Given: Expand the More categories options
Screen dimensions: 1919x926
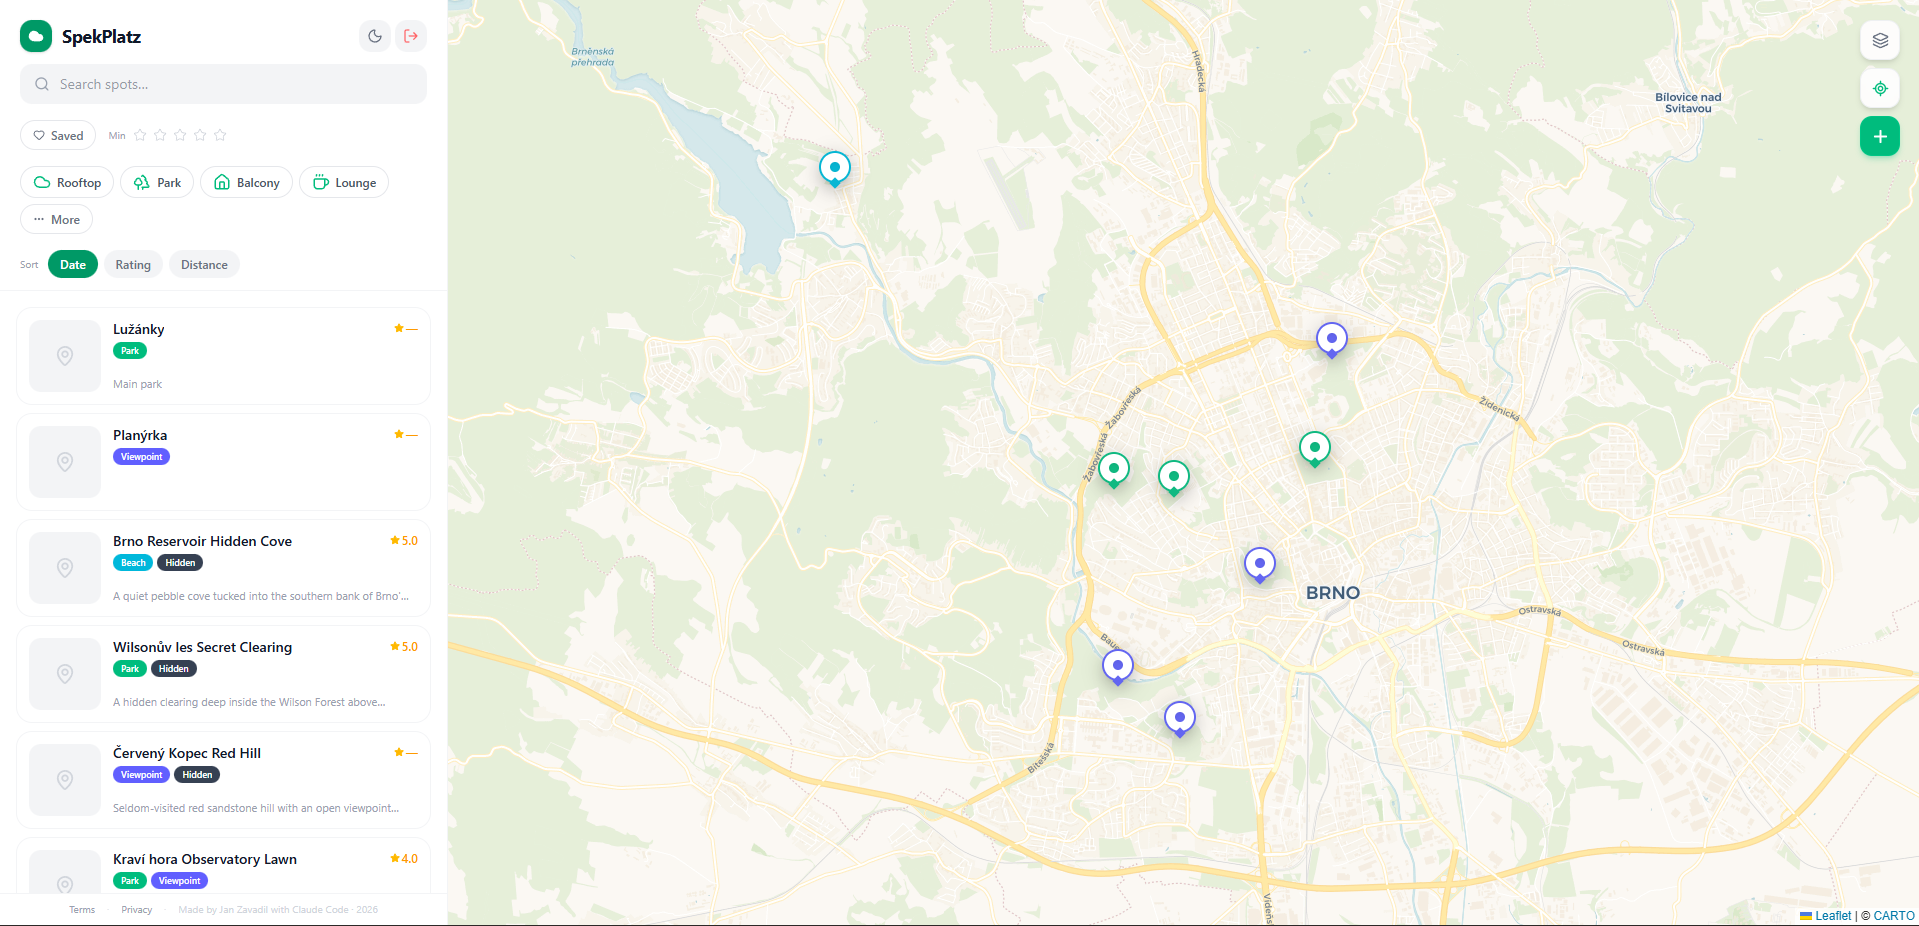Looking at the screenshot, I should (57, 220).
